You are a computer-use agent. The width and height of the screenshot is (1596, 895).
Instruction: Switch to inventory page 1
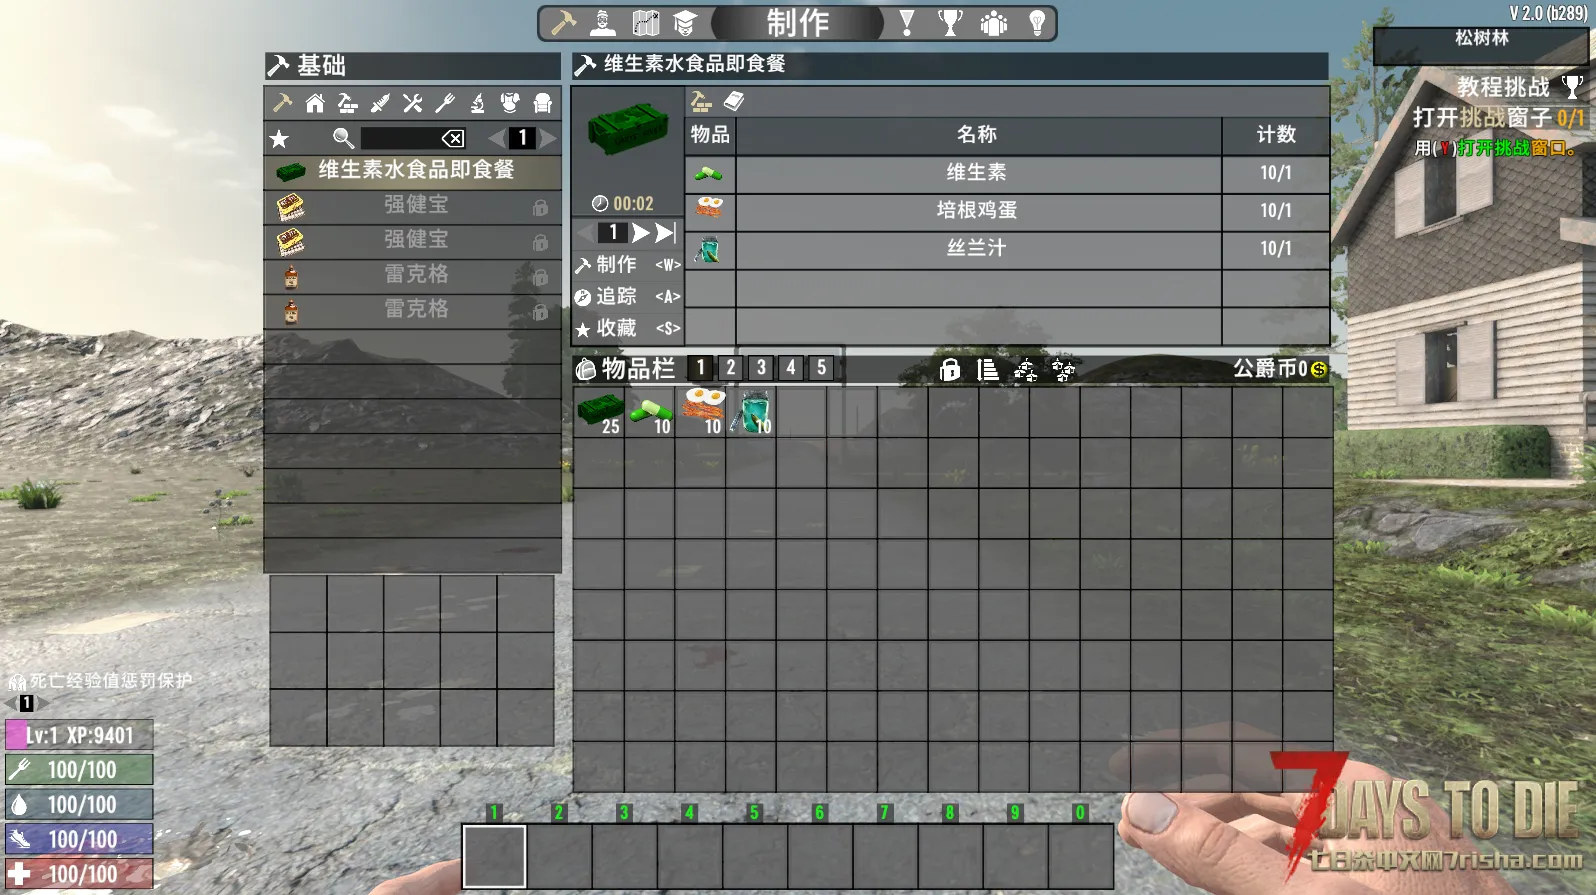[x=701, y=368]
